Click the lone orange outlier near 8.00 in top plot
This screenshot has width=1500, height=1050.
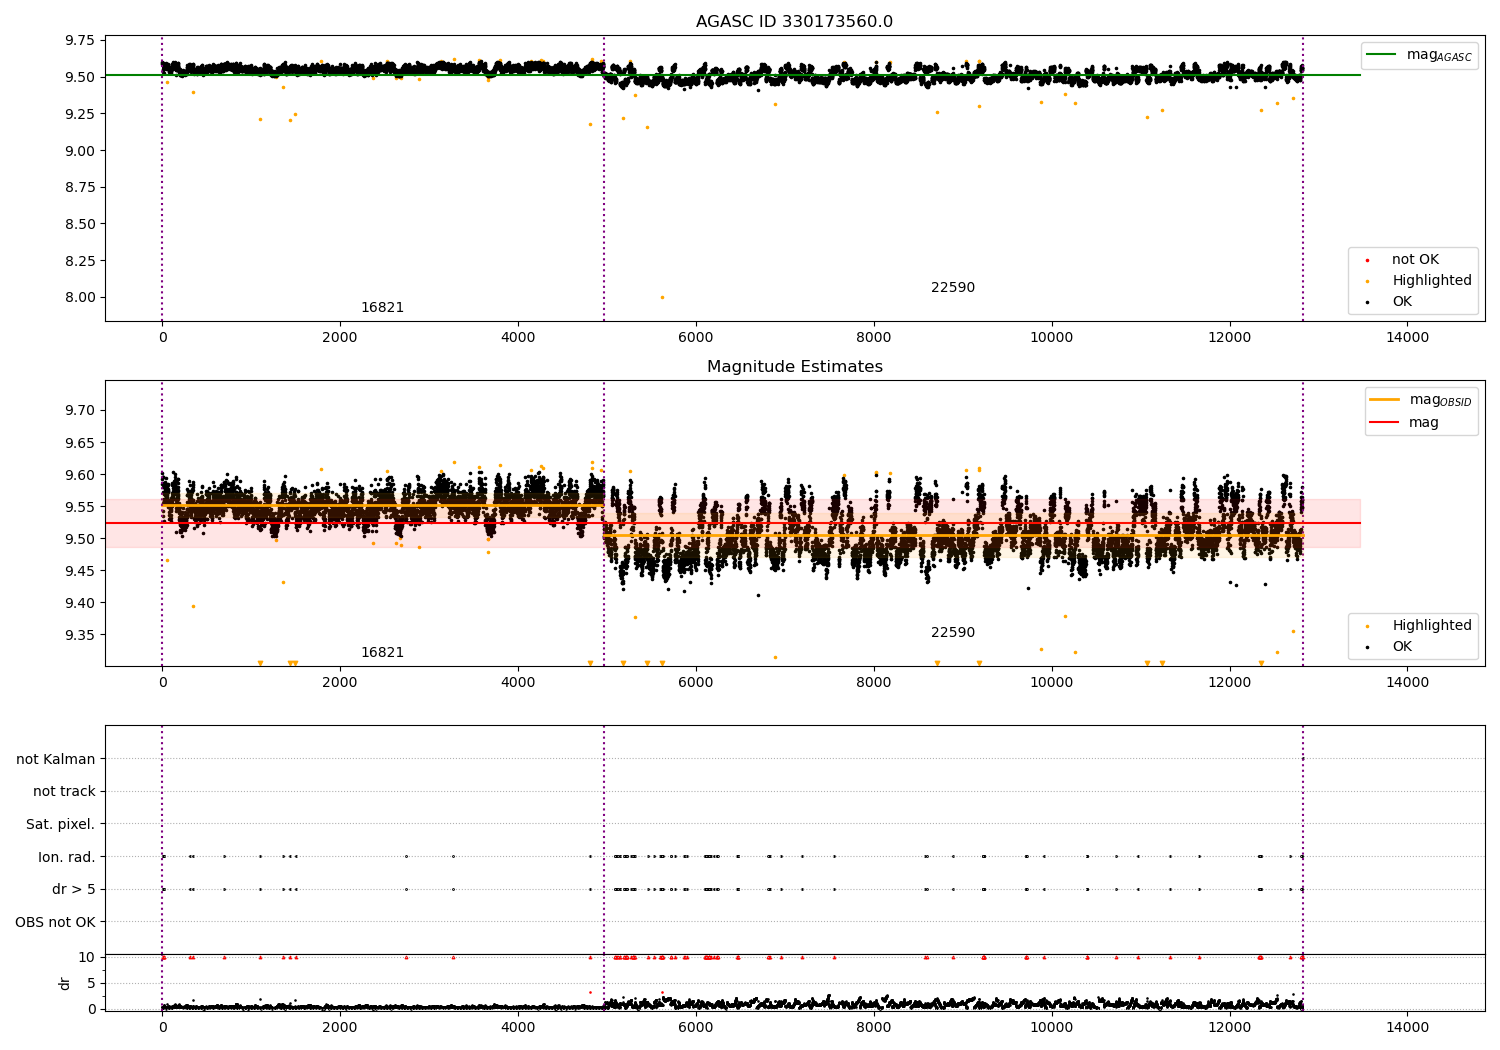(662, 297)
